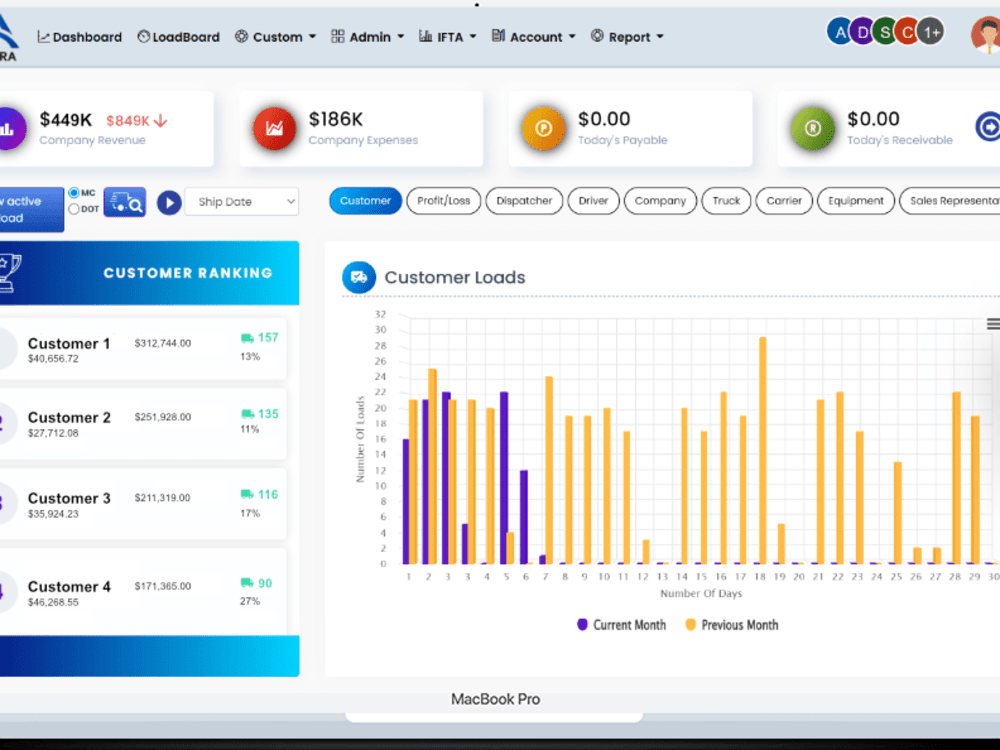1000x750 pixels.
Task: Select the Company tab
Action: [x=660, y=201]
